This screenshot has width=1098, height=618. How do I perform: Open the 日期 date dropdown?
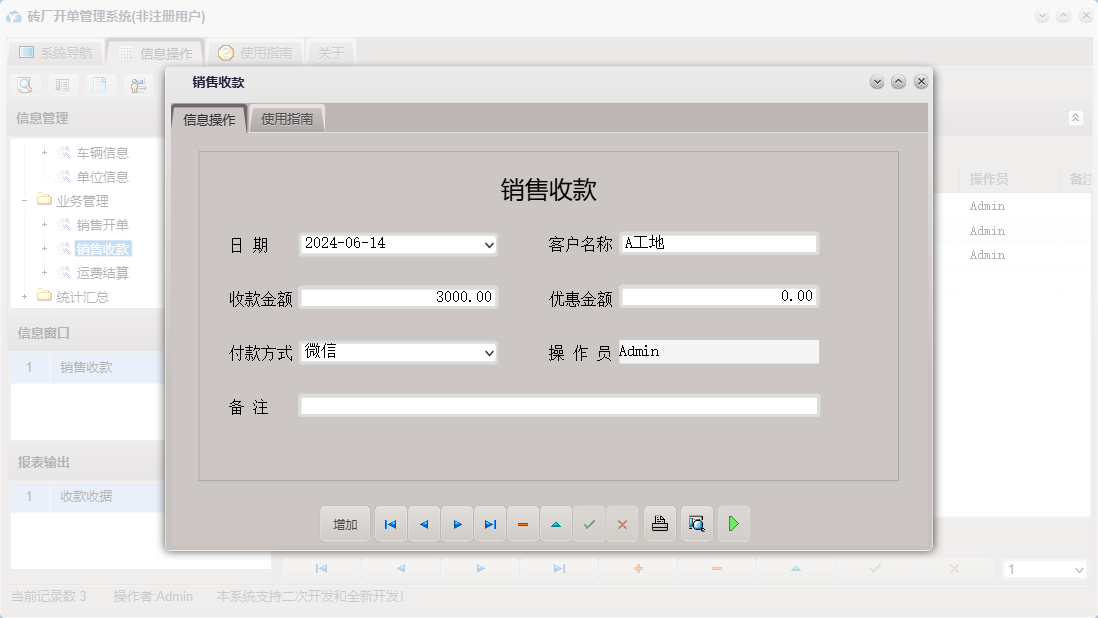pos(487,244)
